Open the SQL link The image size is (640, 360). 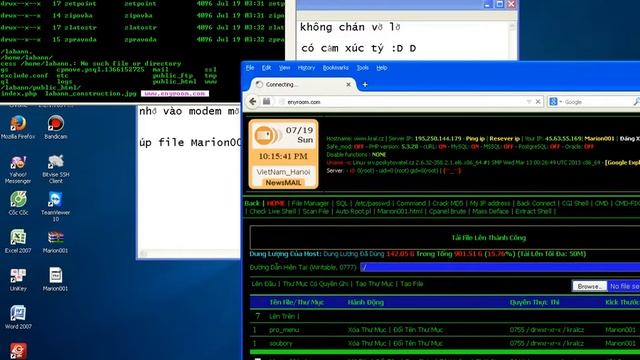[342, 203]
